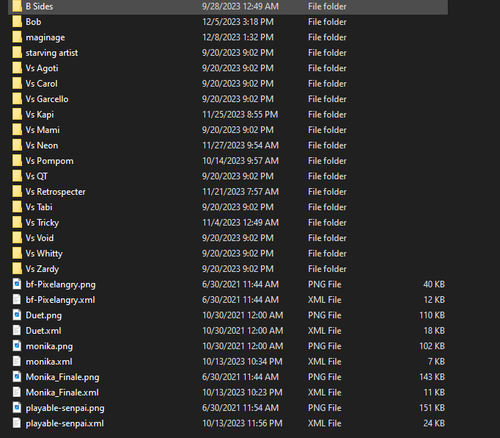Select the 'Bob' folder name

(x=33, y=22)
